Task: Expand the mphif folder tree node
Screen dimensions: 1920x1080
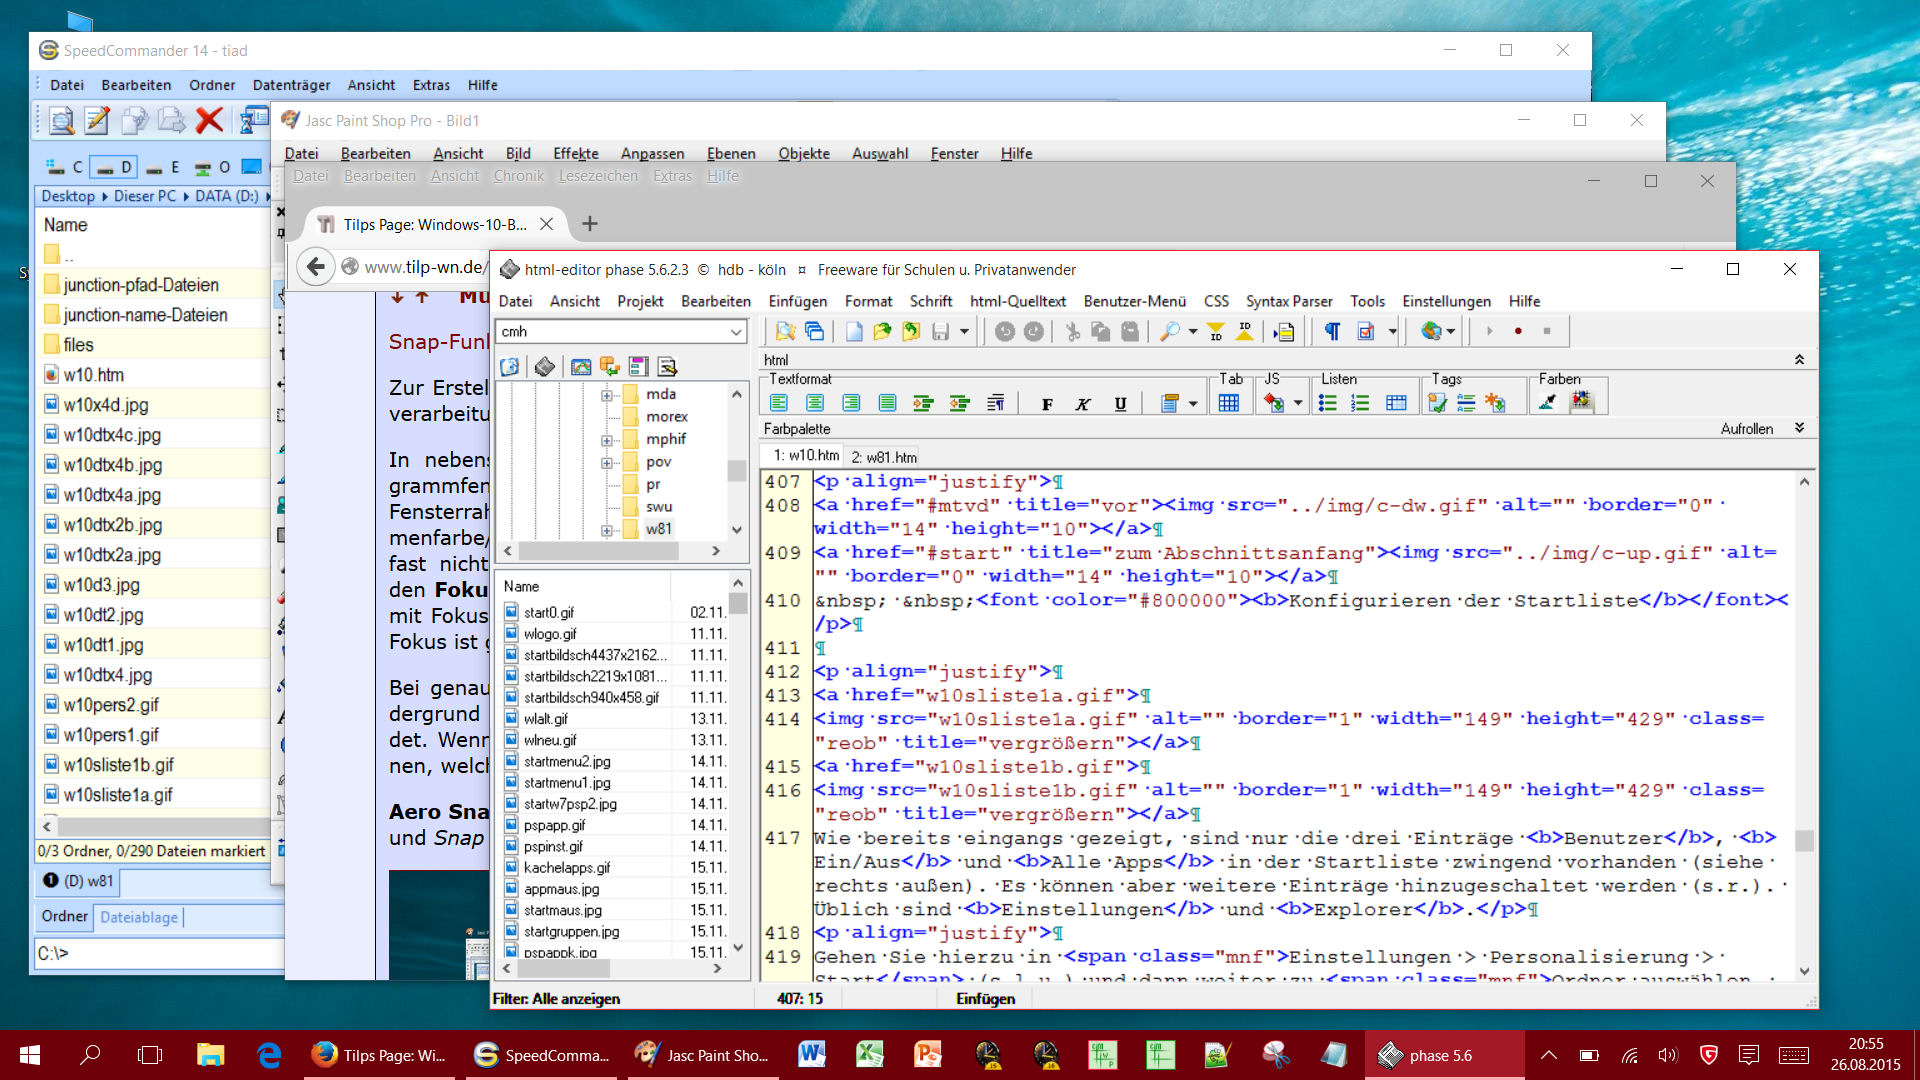Action: [x=606, y=440]
